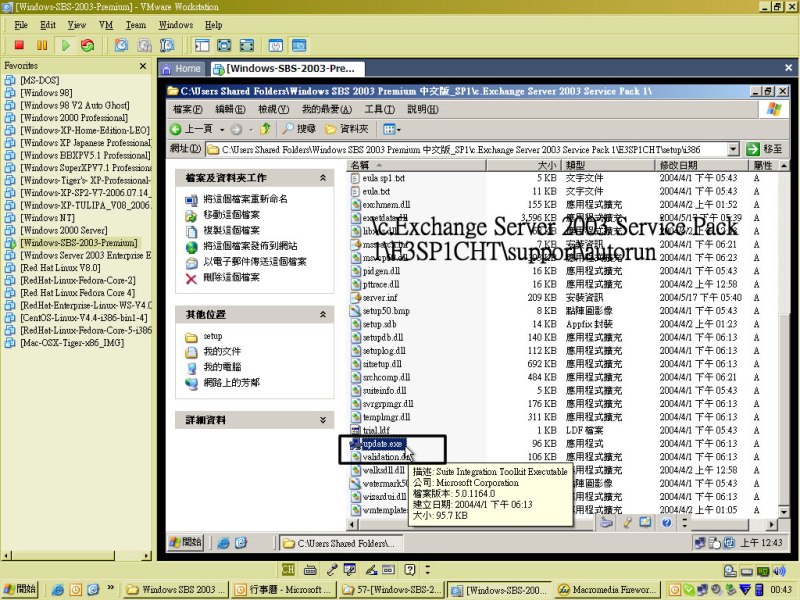800x600 pixels.
Task: Click in the Explorer address field
Action: tap(466, 149)
